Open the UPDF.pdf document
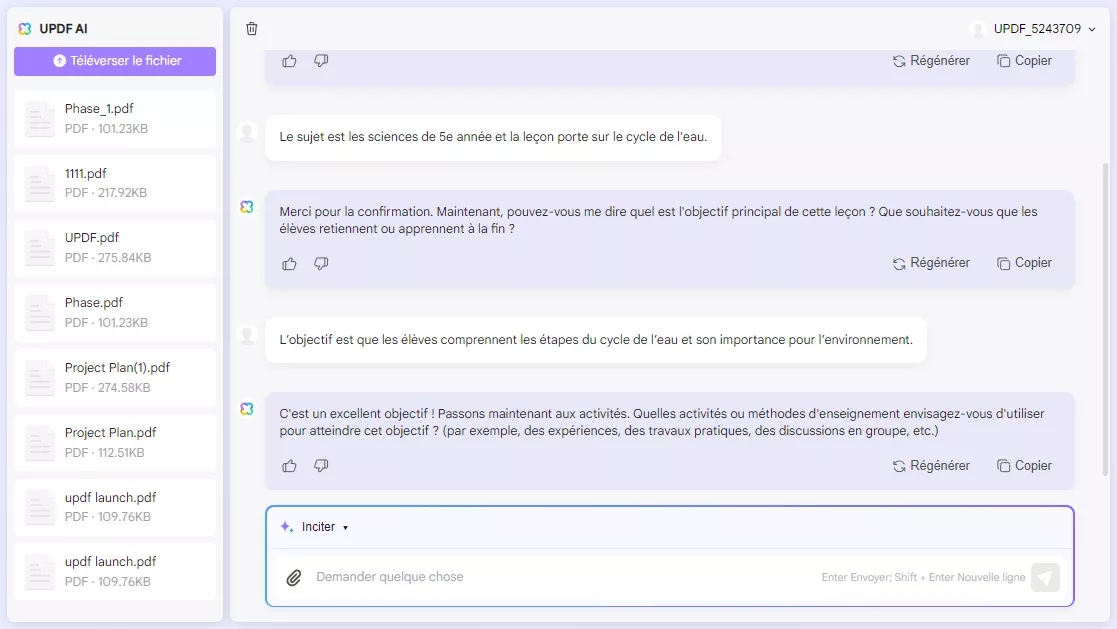 (114, 247)
